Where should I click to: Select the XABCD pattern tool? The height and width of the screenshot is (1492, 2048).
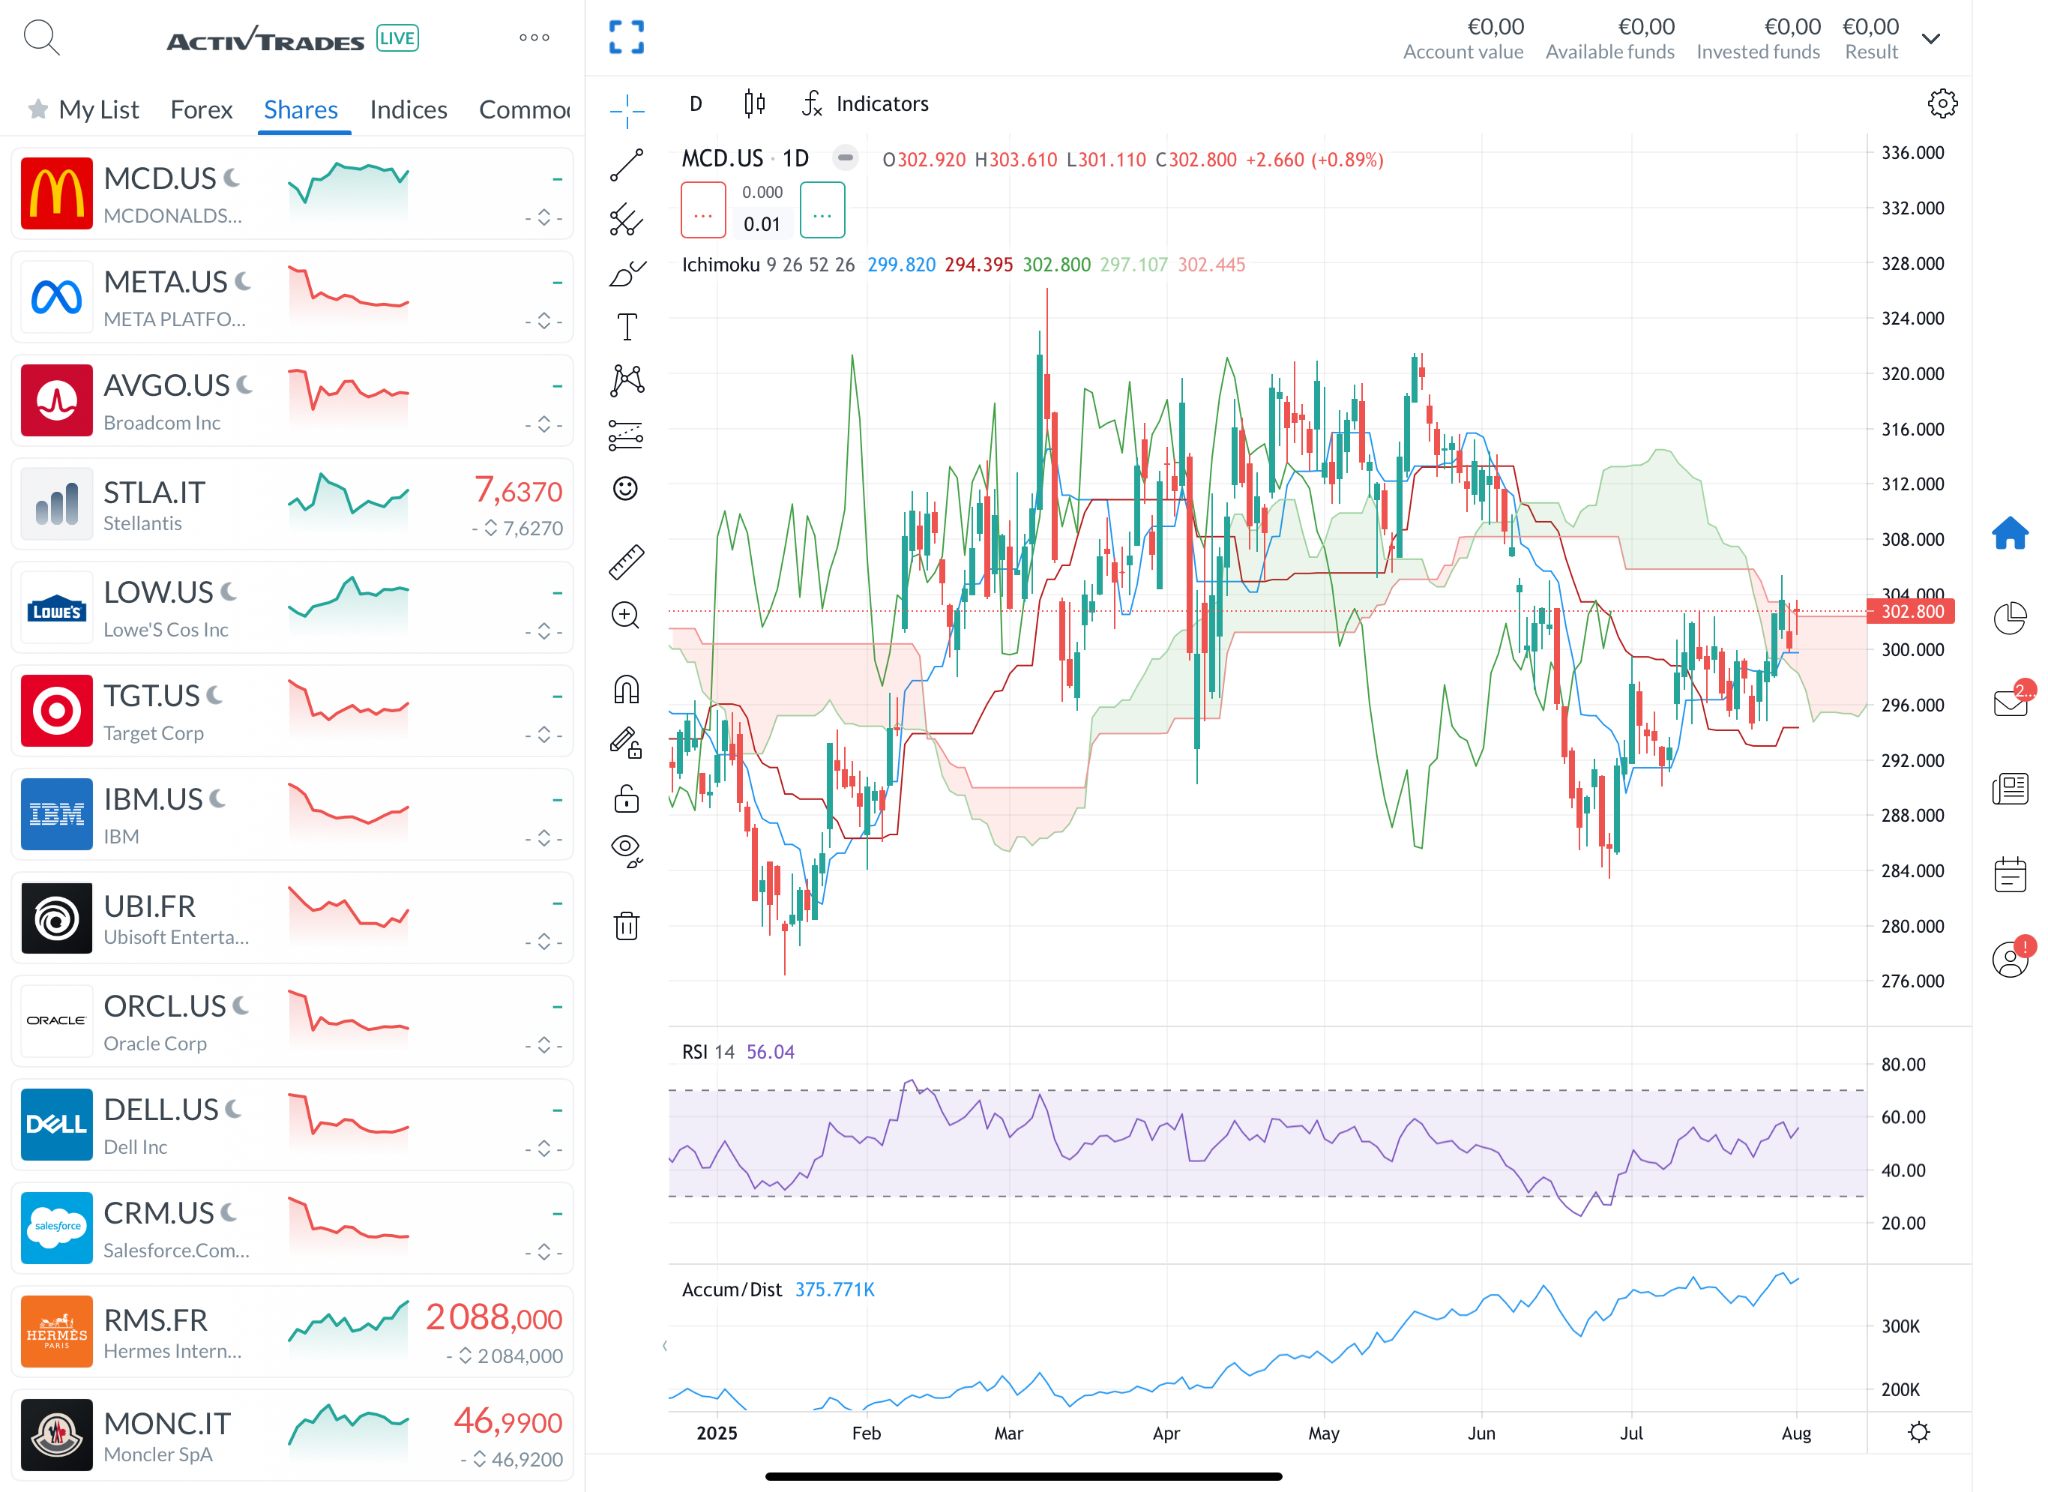pyautogui.click(x=627, y=380)
